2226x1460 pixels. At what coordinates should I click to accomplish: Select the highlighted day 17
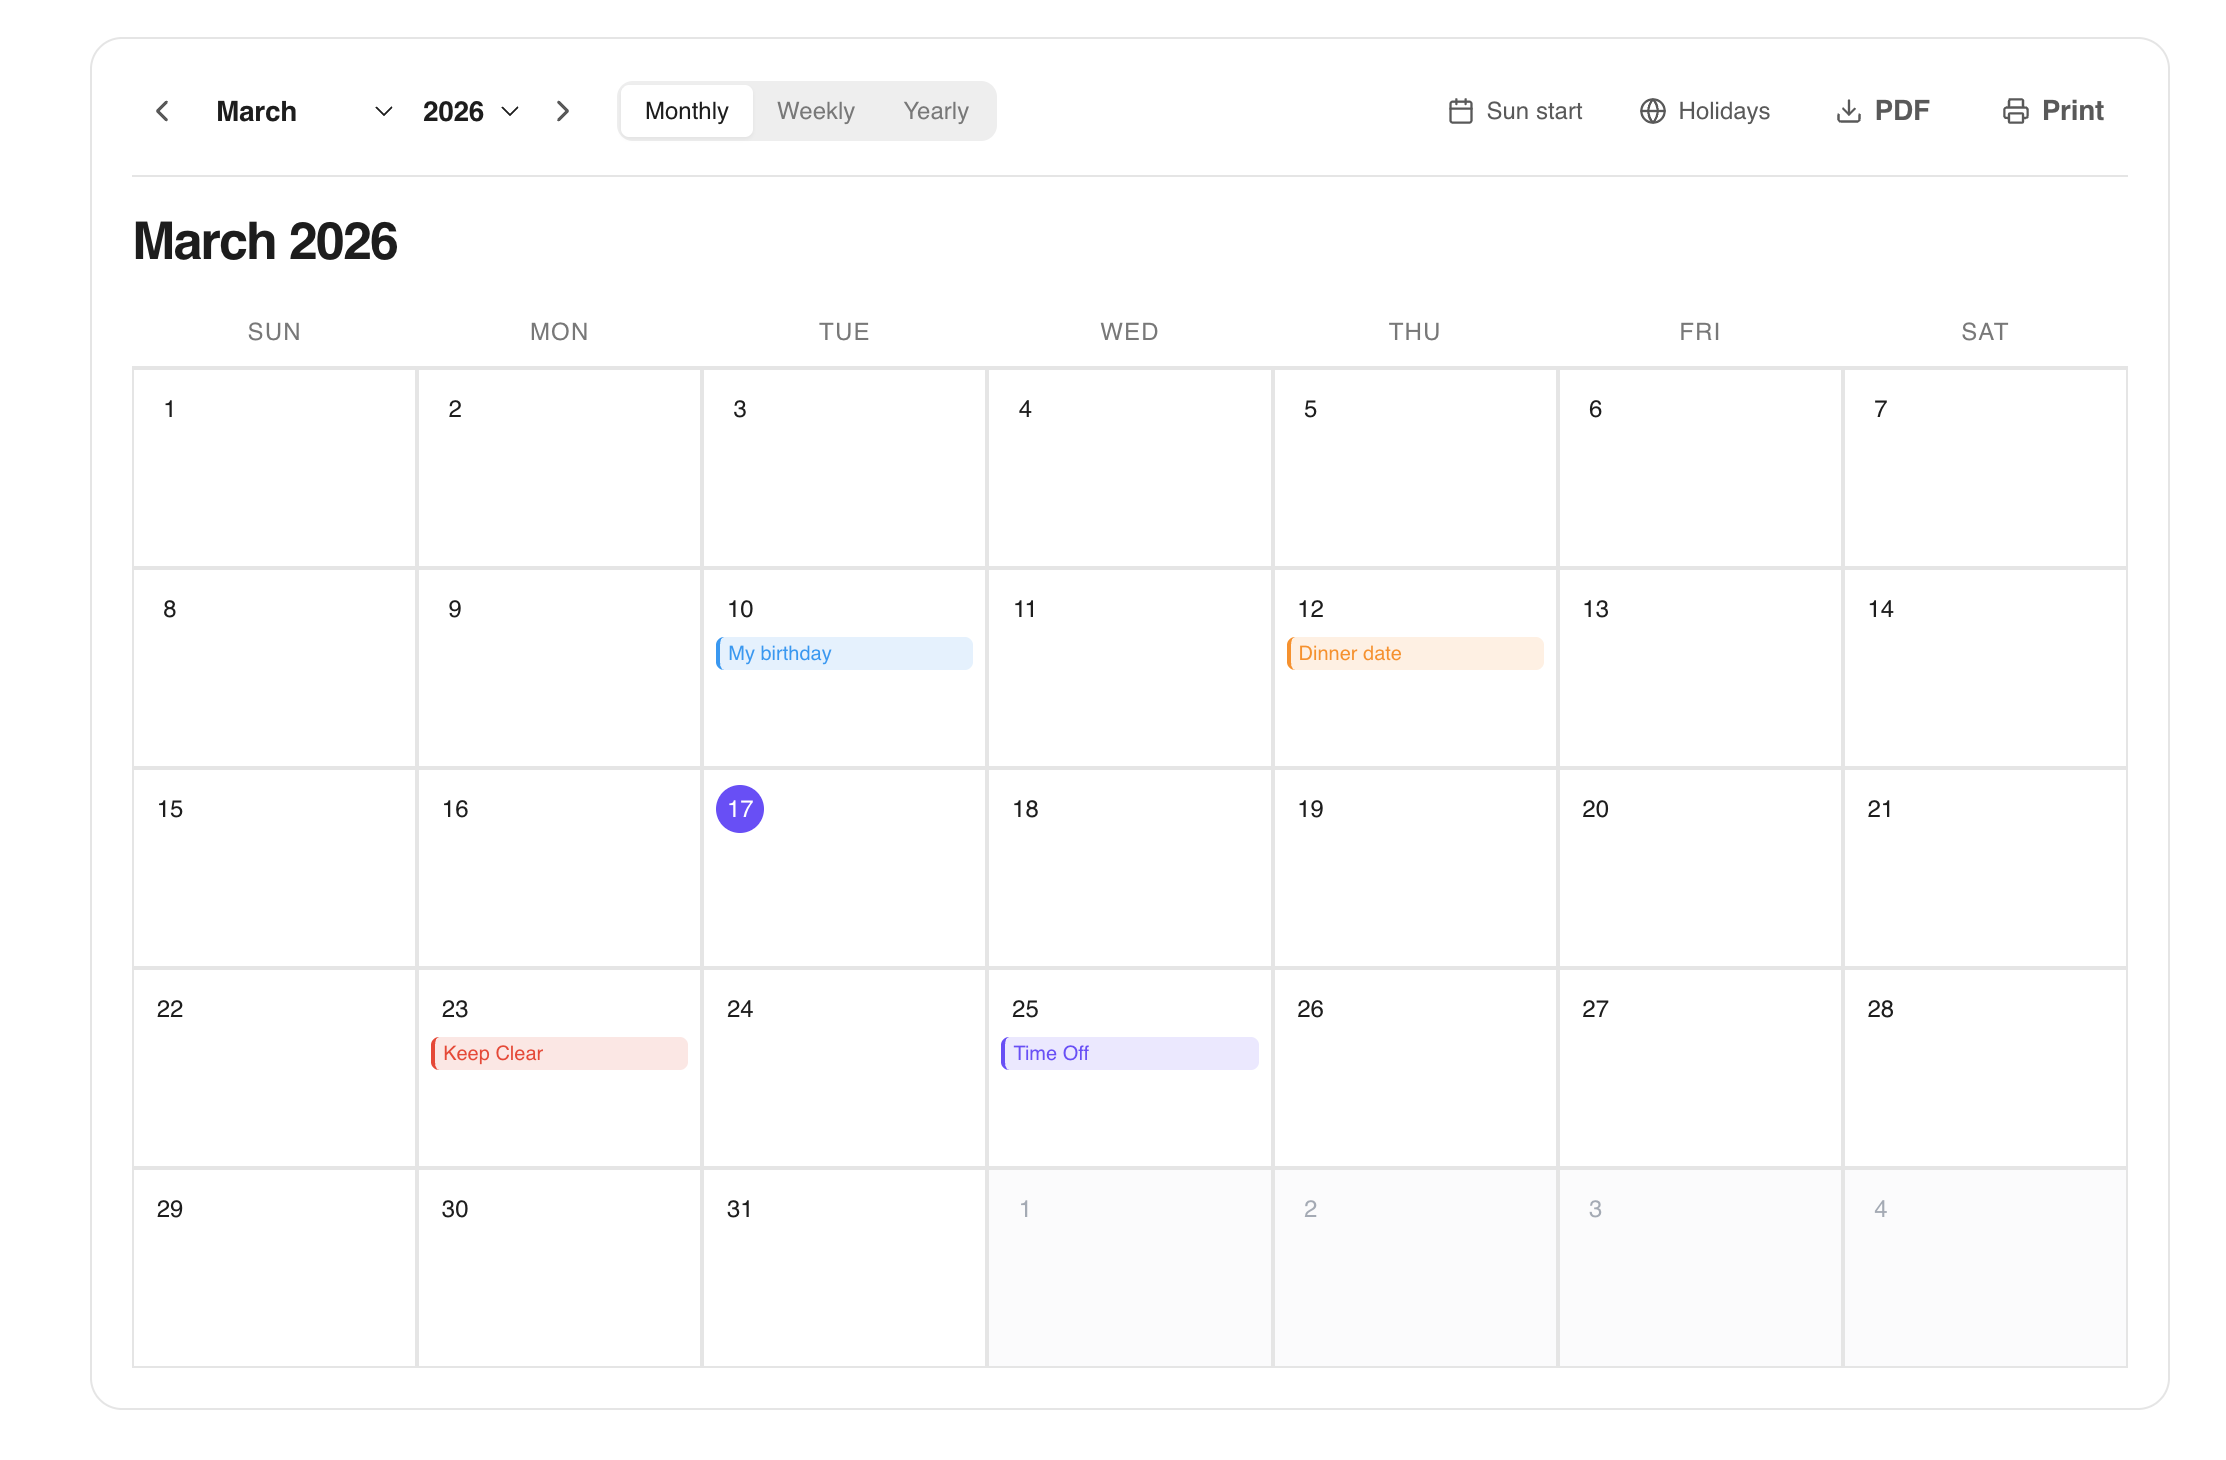[739, 809]
